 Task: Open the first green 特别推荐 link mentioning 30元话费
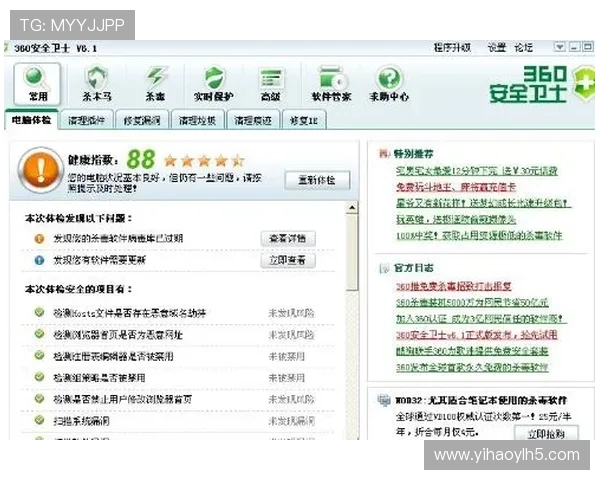click(x=477, y=171)
